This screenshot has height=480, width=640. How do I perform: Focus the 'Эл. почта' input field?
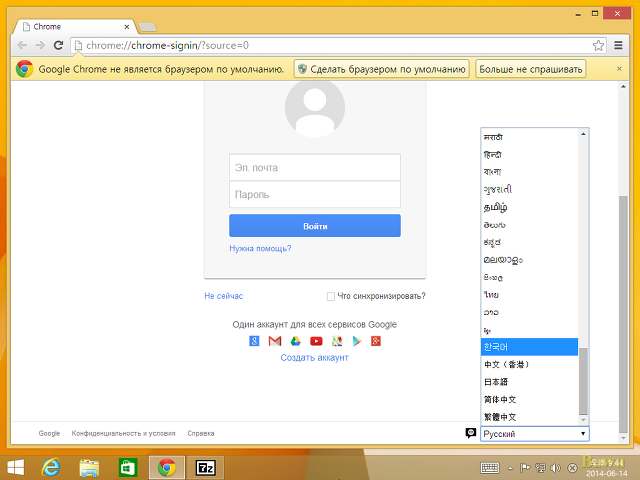(x=315, y=167)
